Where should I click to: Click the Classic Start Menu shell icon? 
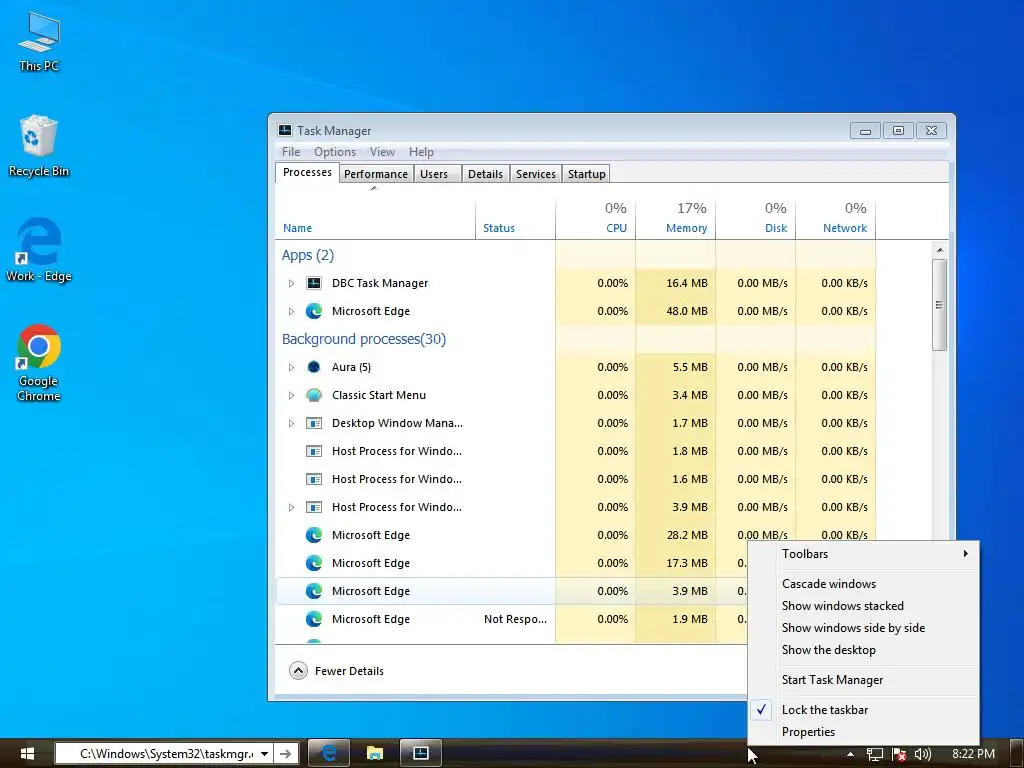[x=313, y=395]
